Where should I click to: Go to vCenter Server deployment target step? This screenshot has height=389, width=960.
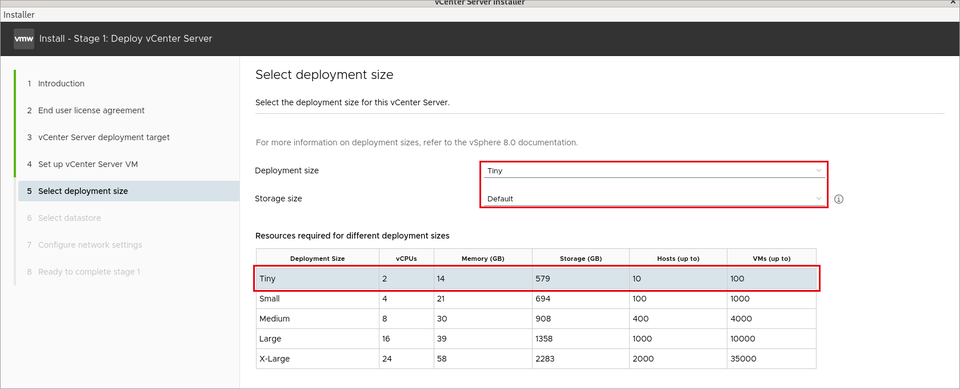(x=99, y=137)
